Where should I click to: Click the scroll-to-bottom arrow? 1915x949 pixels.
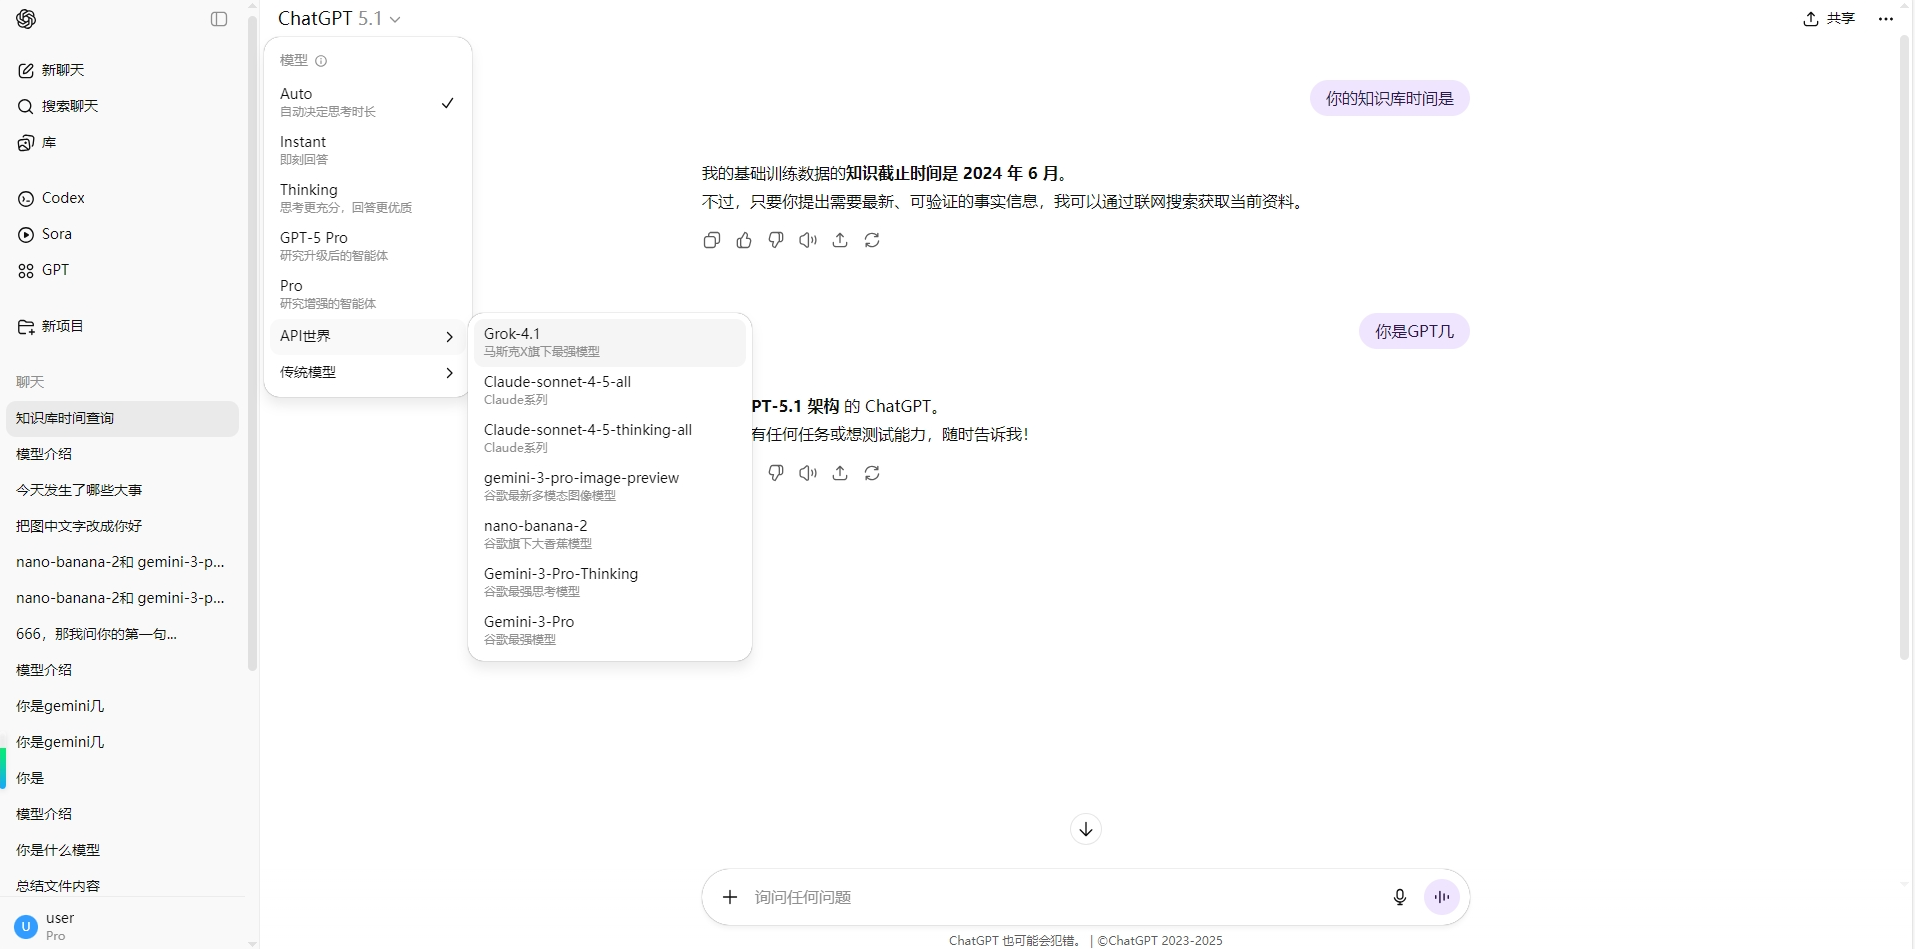1085,828
